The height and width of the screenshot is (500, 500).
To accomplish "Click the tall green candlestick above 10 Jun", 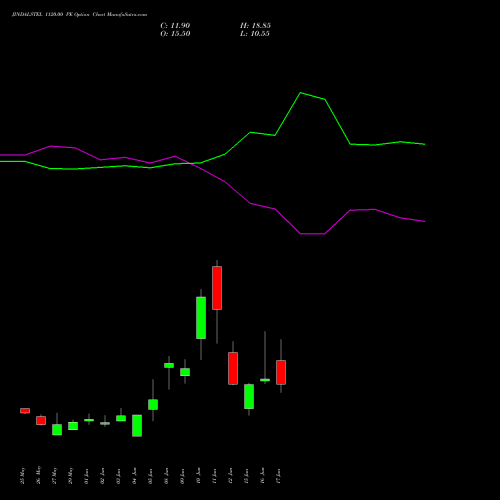I will [201, 318].
